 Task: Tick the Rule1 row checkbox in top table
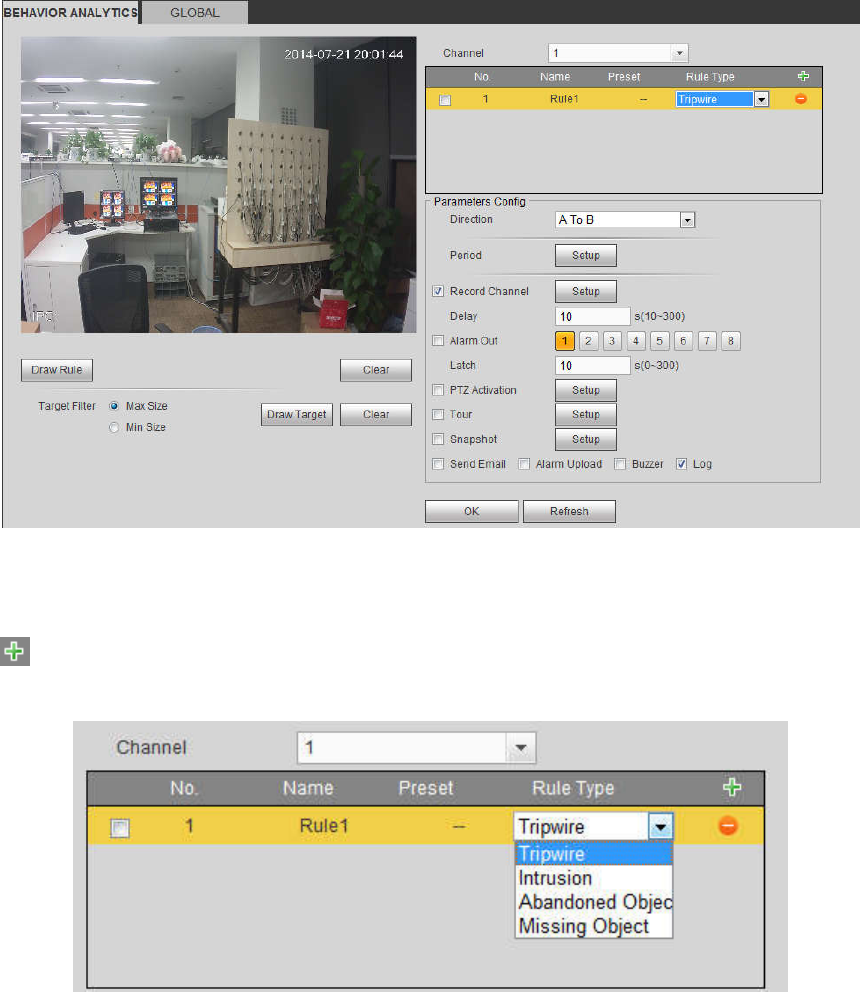click(x=446, y=100)
